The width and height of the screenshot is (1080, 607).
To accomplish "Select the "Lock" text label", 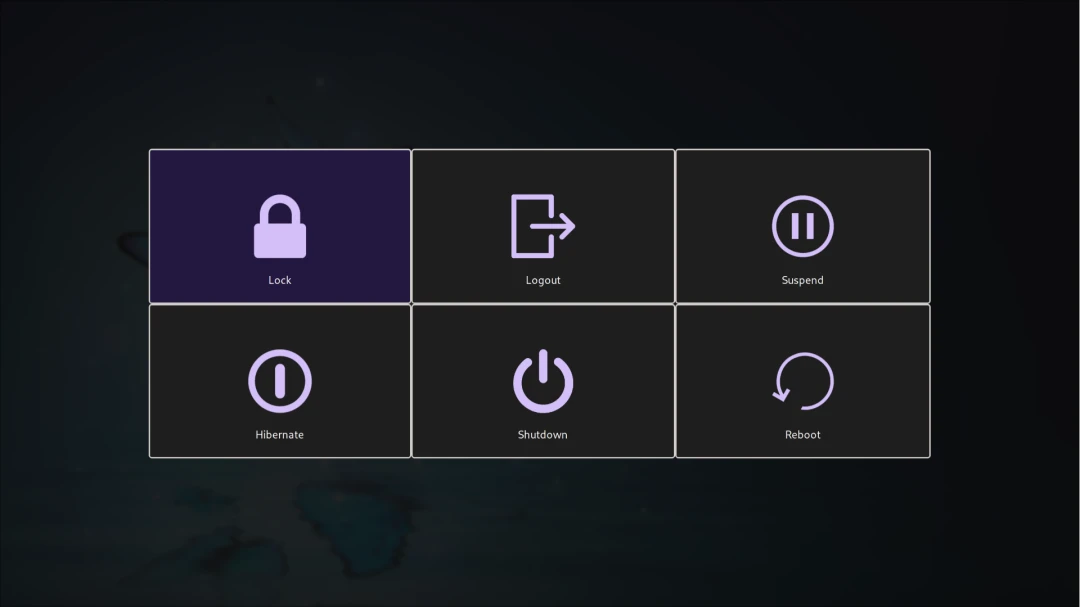I will pyautogui.click(x=280, y=280).
